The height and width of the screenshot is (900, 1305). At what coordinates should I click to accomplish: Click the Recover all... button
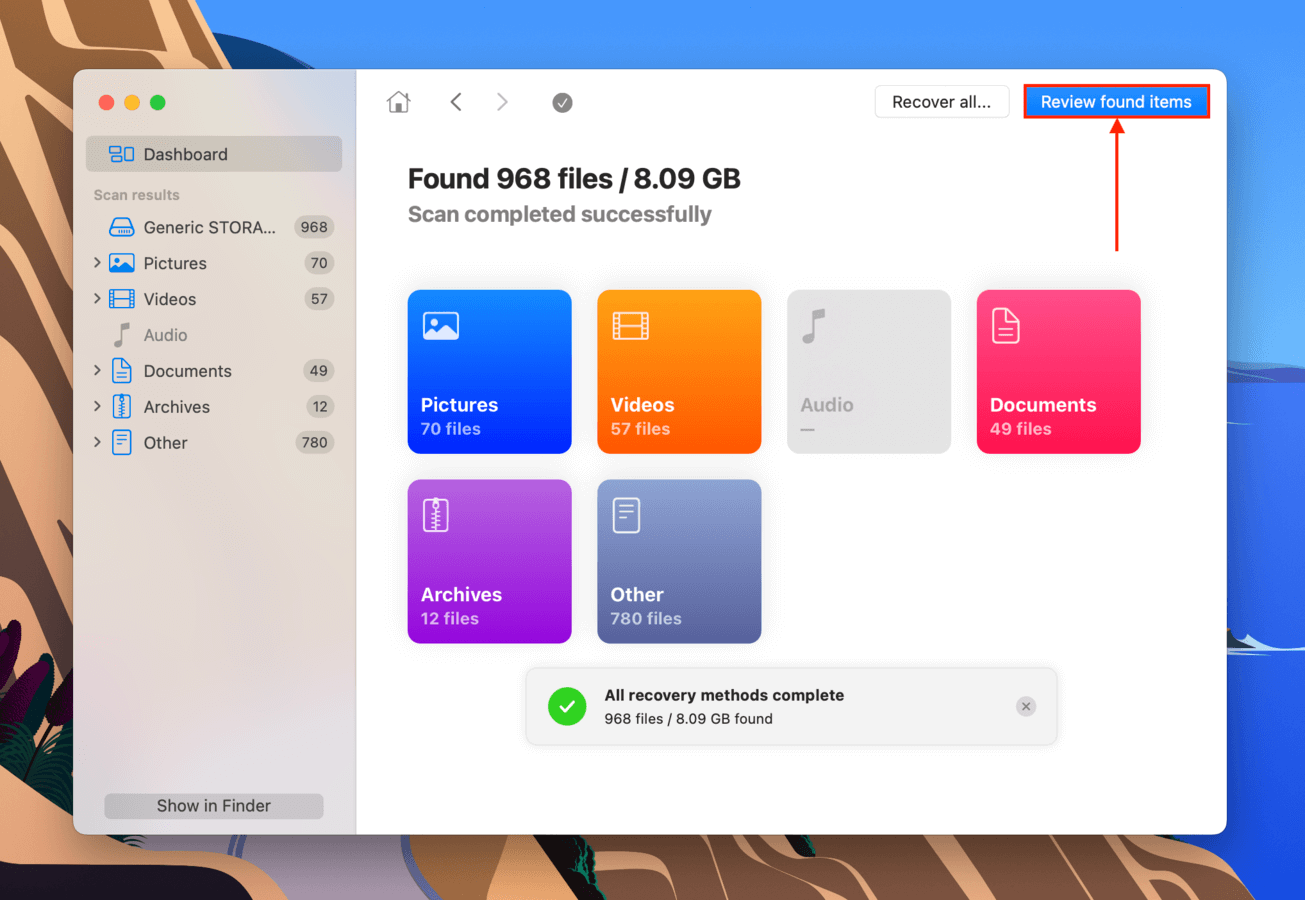tap(941, 102)
